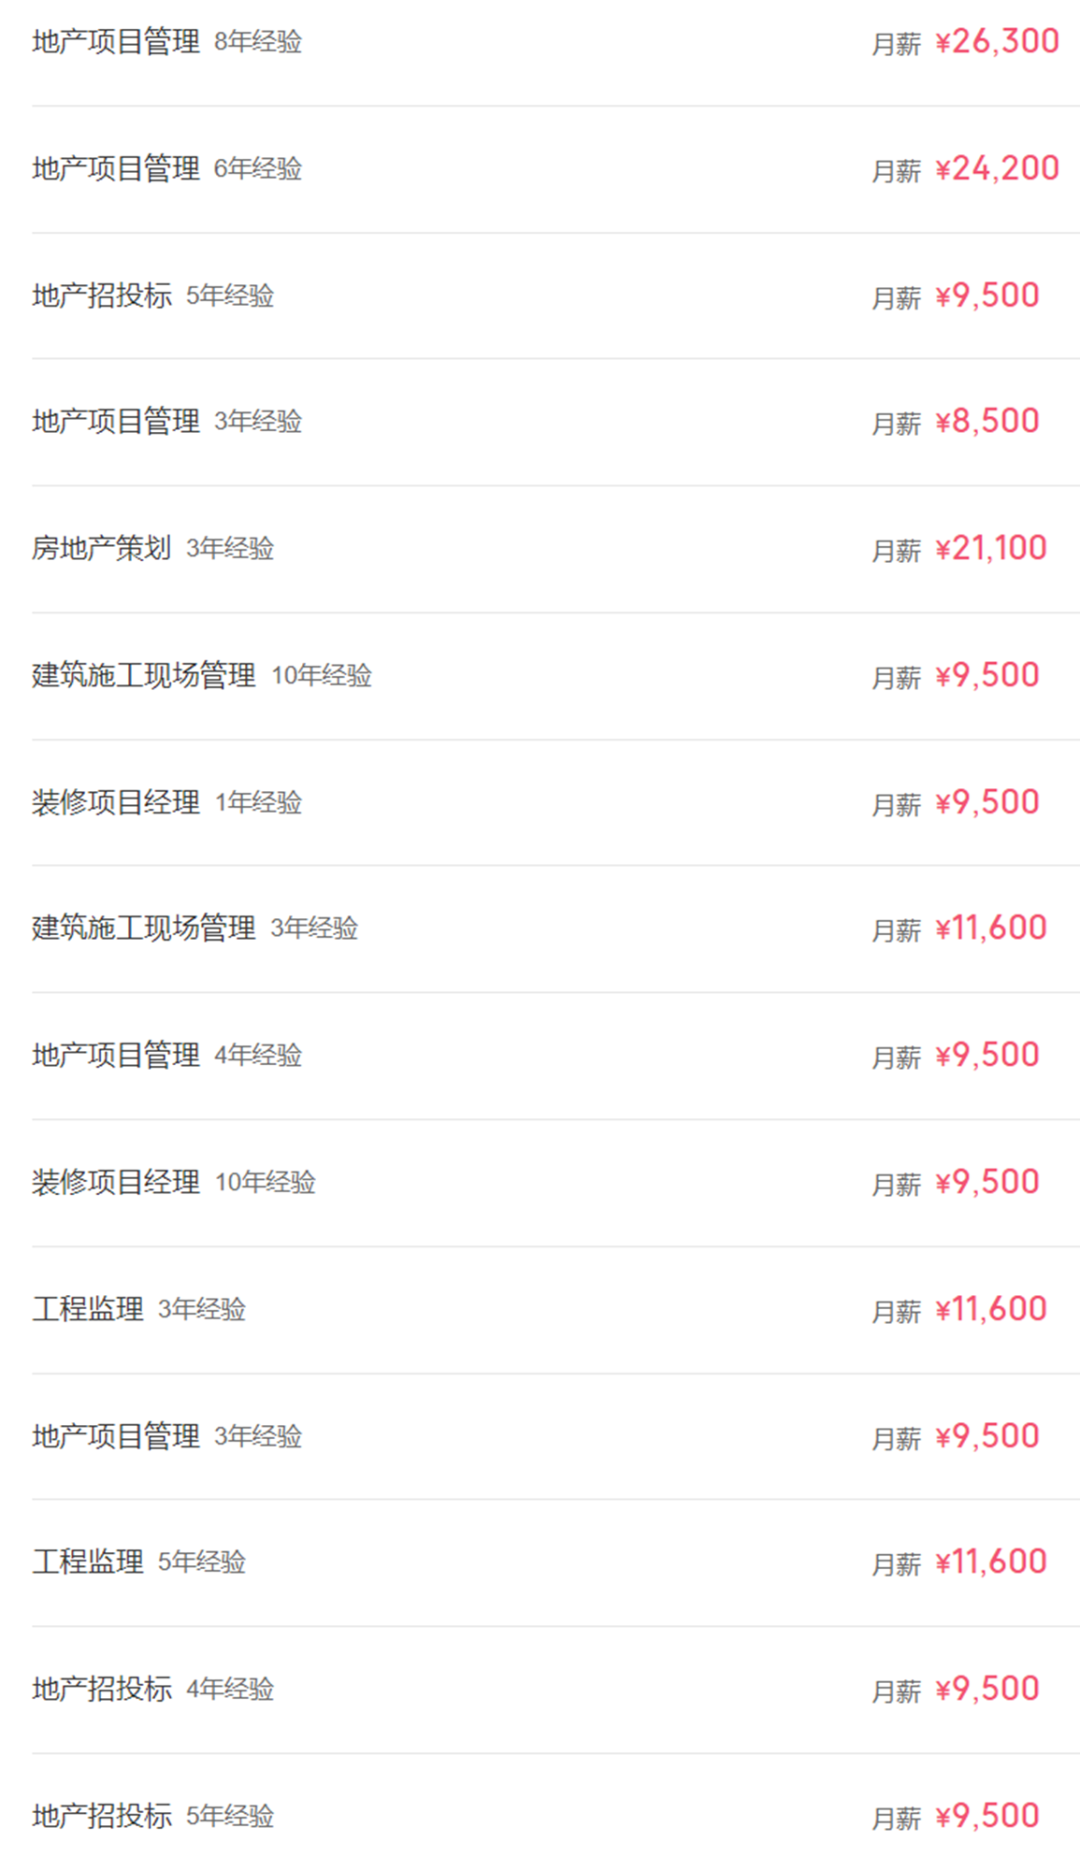Open 地产招投标 4年经验 listing

coord(555,1690)
